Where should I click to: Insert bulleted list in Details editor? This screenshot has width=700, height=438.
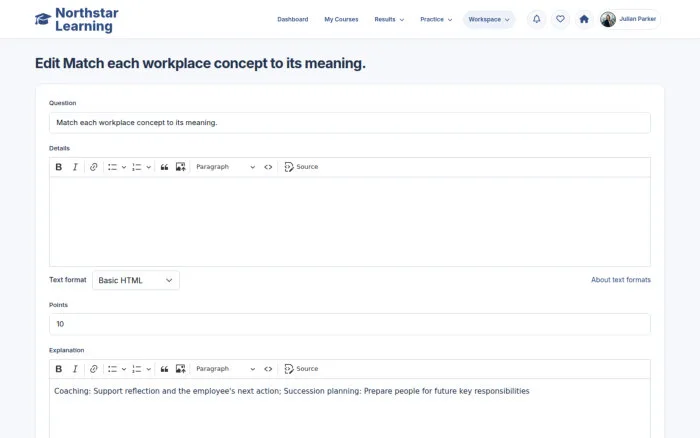[112, 167]
